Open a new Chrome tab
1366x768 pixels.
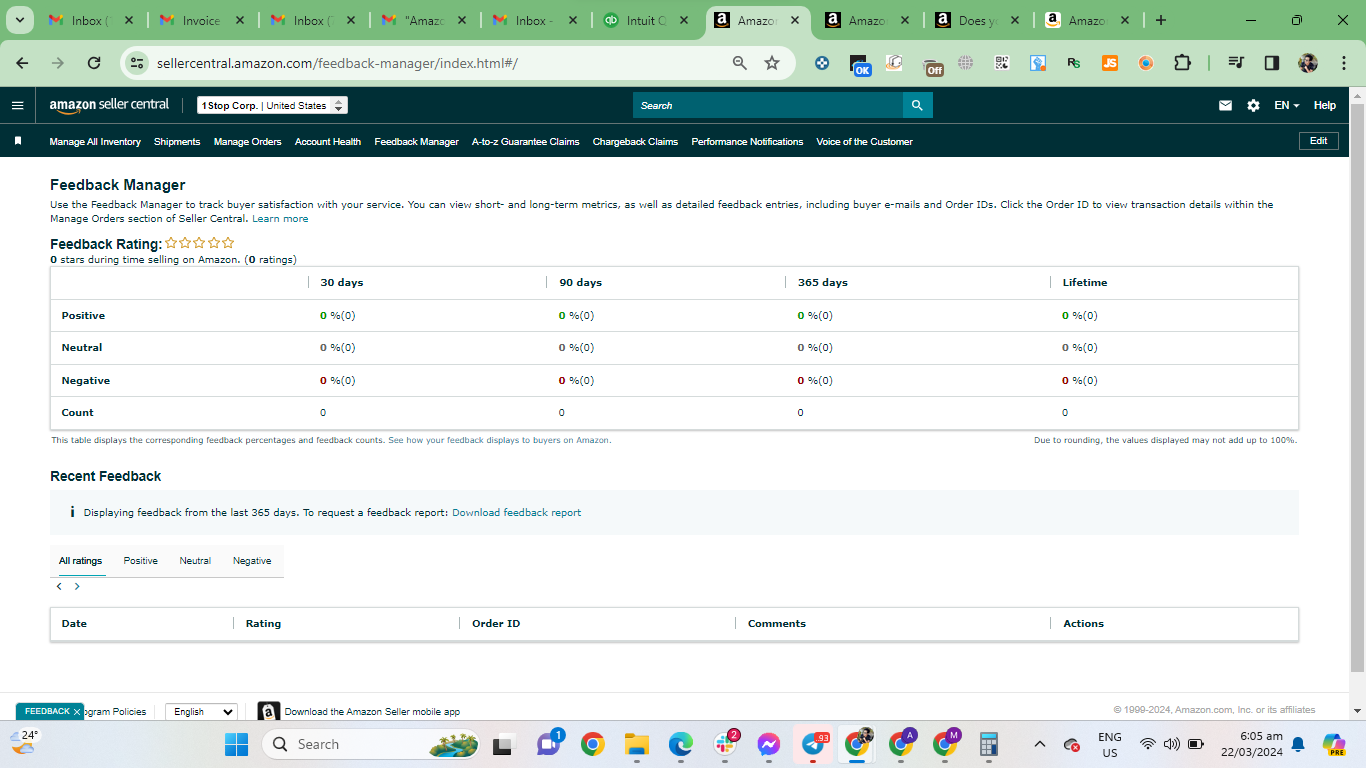pyautogui.click(x=1160, y=20)
